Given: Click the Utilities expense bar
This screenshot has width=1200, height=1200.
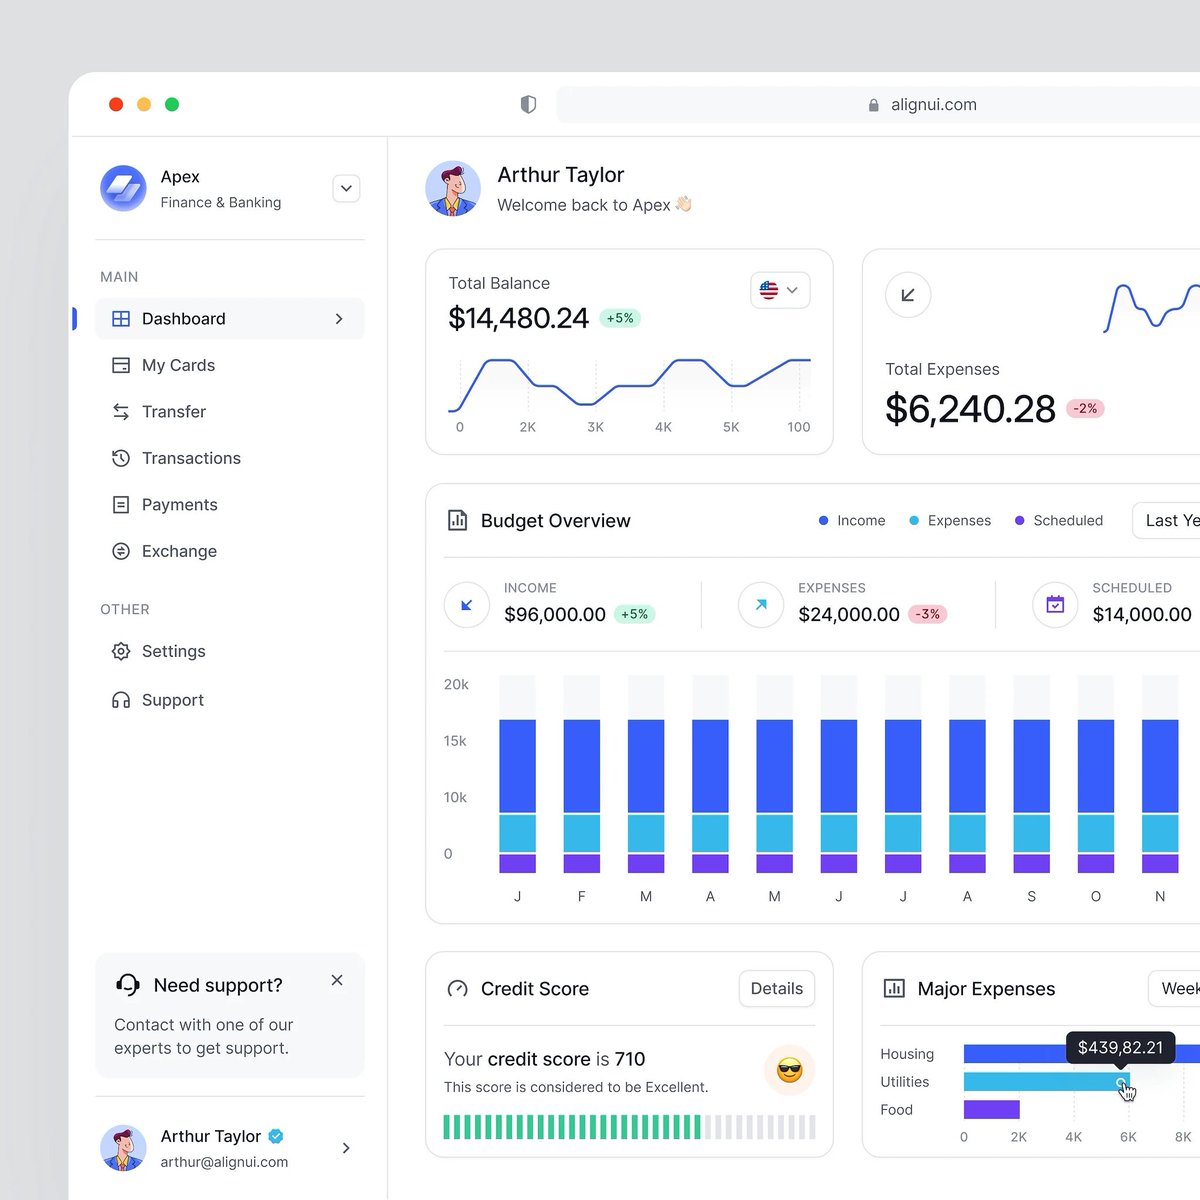Looking at the screenshot, I should 1047,1081.
